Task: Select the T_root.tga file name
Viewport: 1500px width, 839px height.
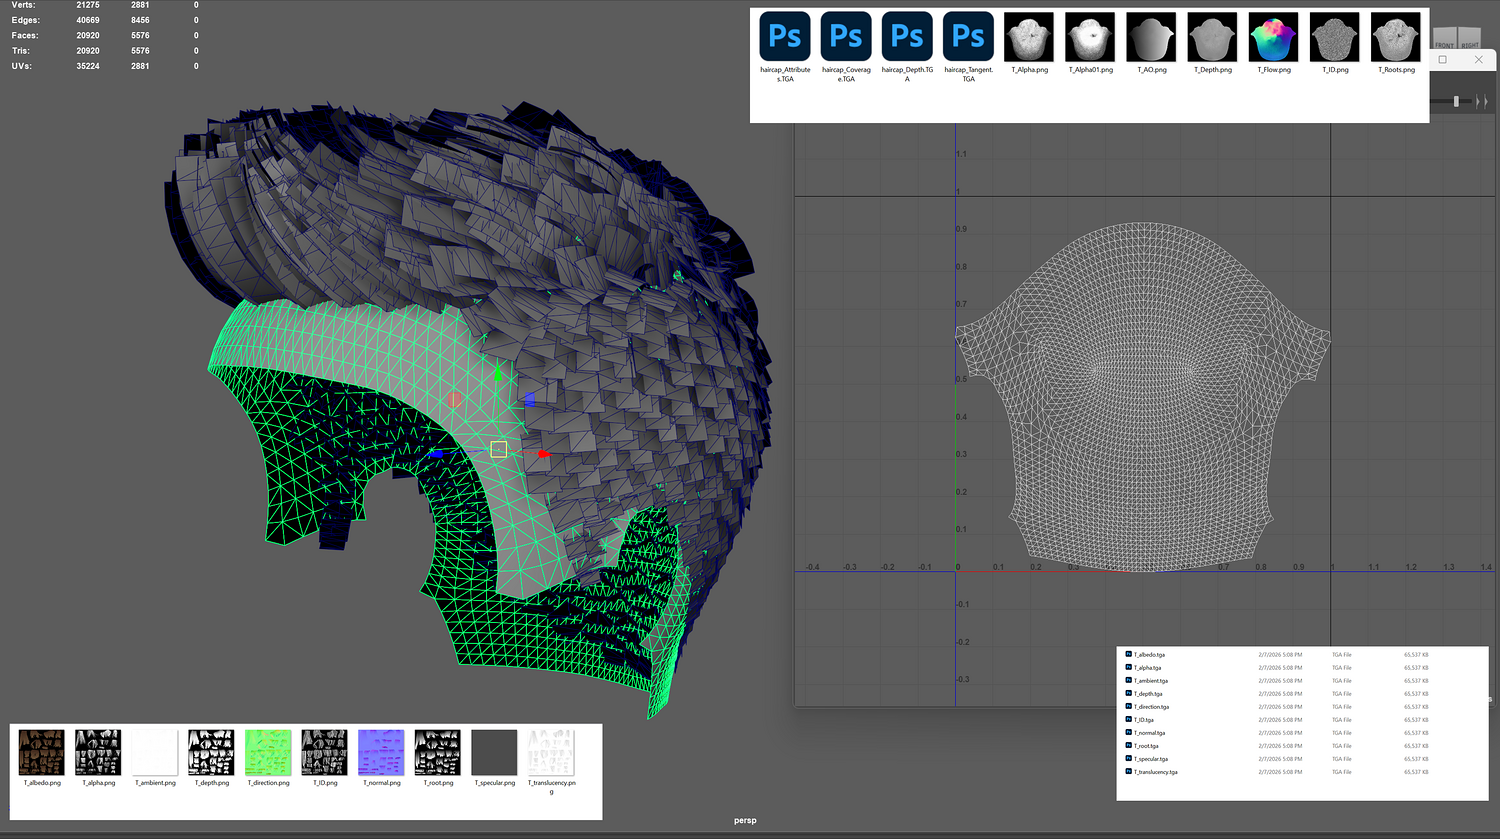Action: 1147,746
